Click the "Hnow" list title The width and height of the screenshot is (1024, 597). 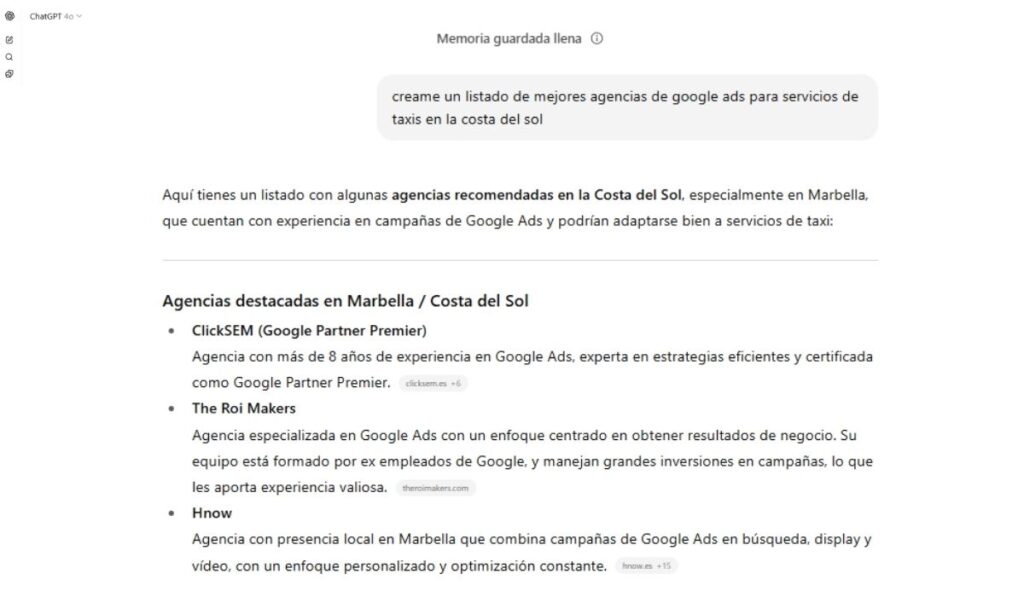212,513
